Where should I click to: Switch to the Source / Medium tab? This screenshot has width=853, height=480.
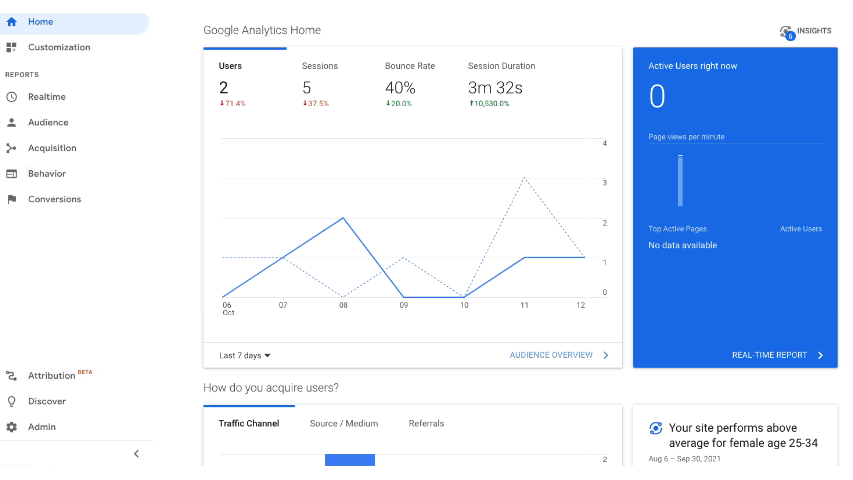pos(344,423)
